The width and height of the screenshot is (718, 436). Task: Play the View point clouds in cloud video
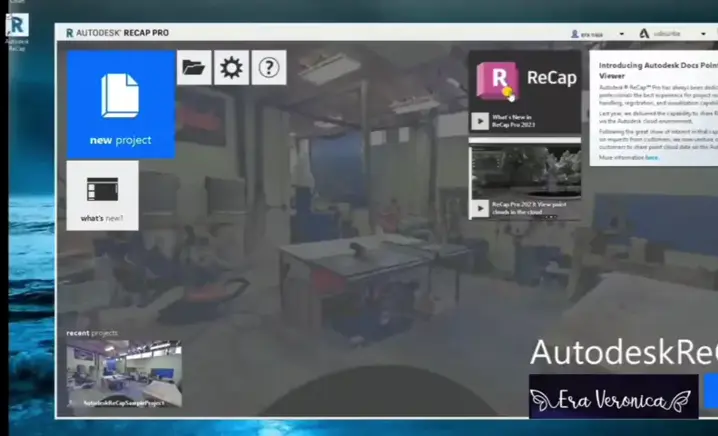(480, 208)
